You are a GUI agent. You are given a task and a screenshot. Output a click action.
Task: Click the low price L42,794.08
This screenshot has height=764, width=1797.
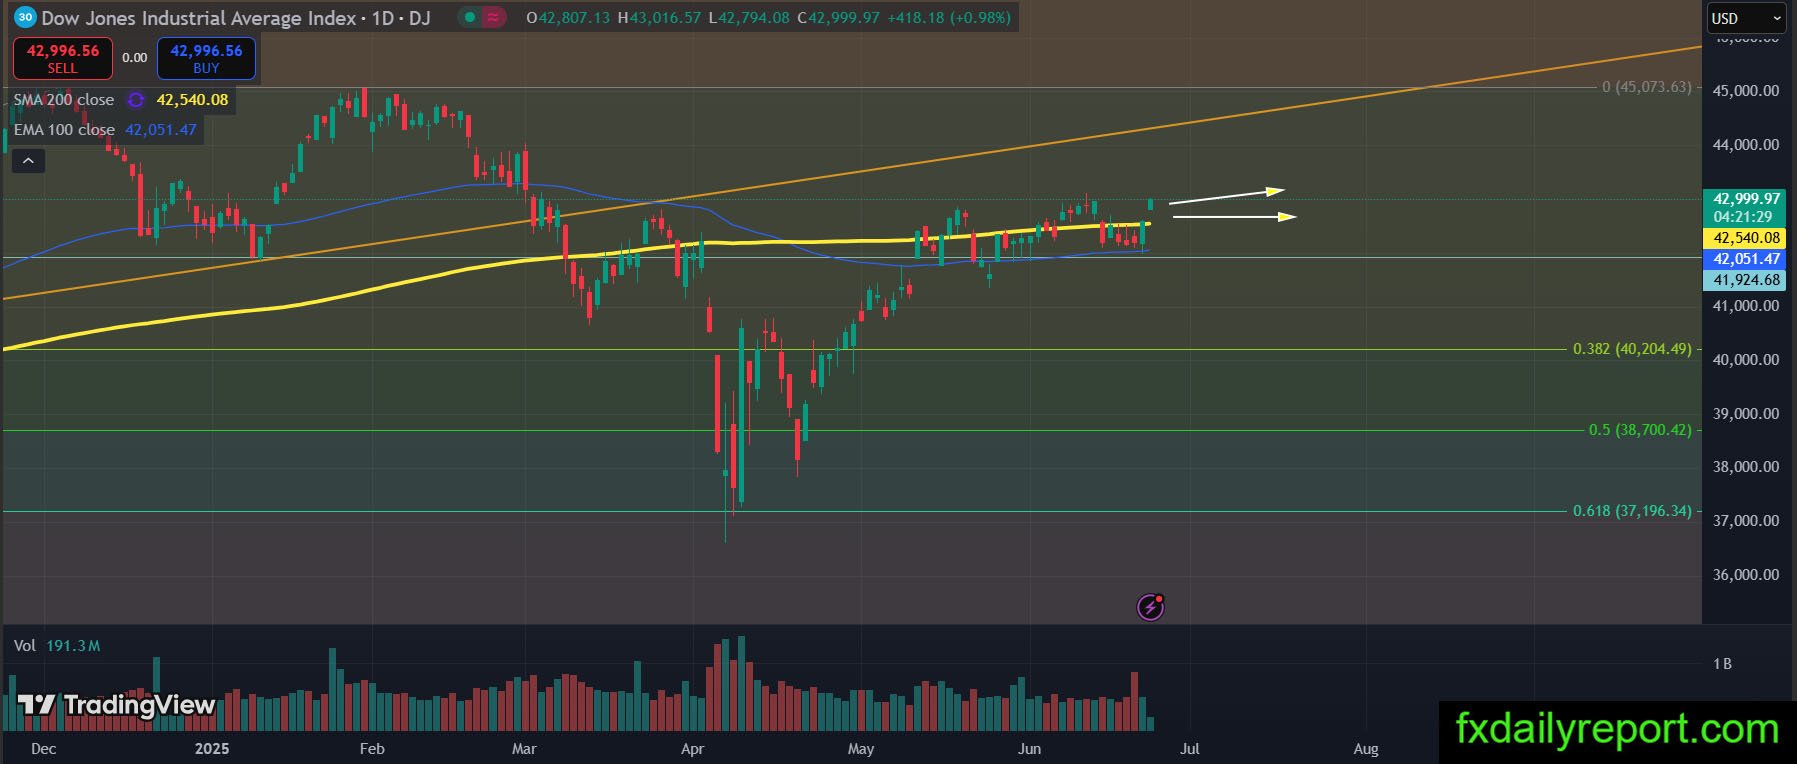[749, 17]
